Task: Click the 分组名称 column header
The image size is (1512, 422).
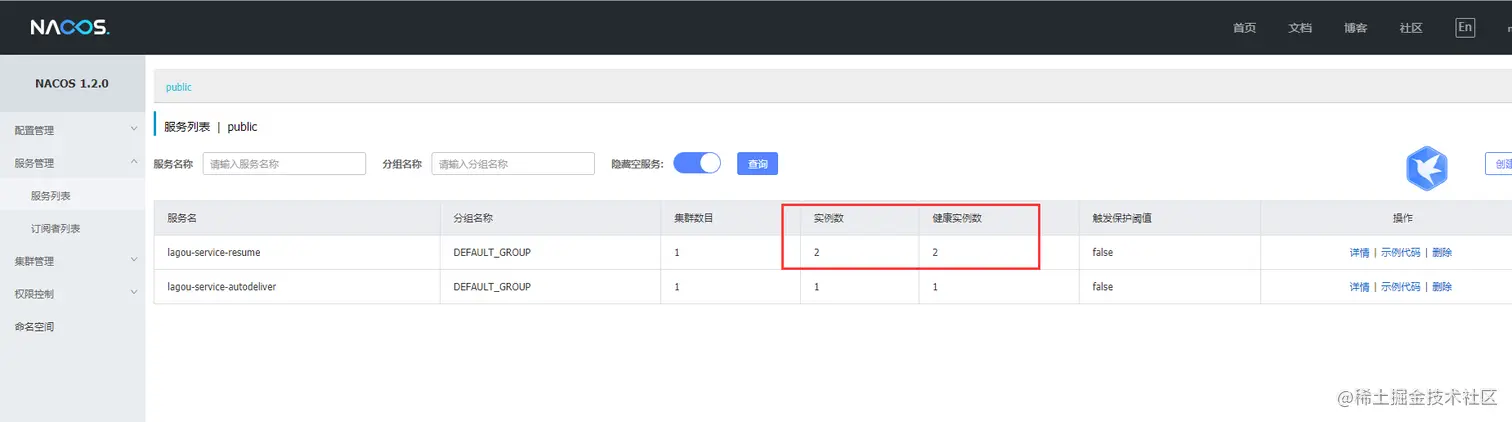Action: click(x=473, y=218)
